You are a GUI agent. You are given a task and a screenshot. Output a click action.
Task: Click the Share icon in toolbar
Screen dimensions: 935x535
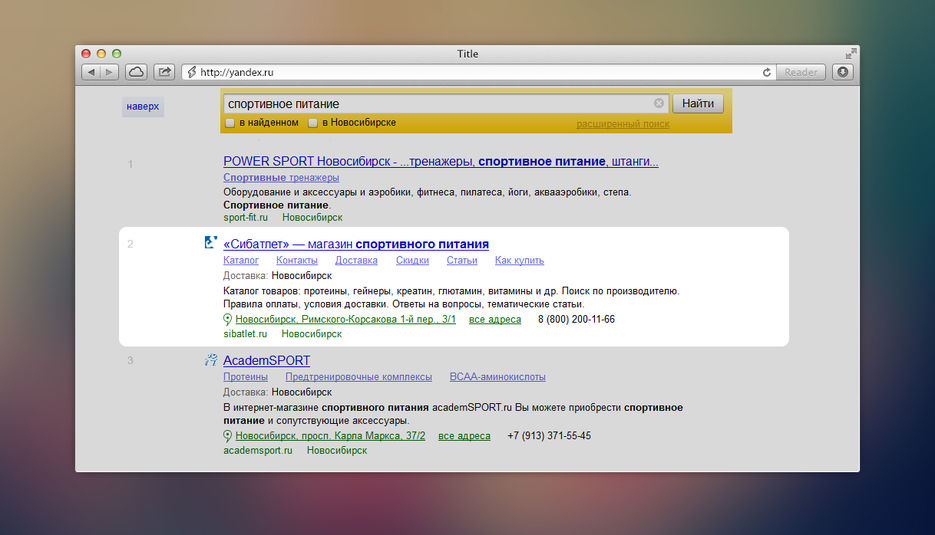pos(164,72)
